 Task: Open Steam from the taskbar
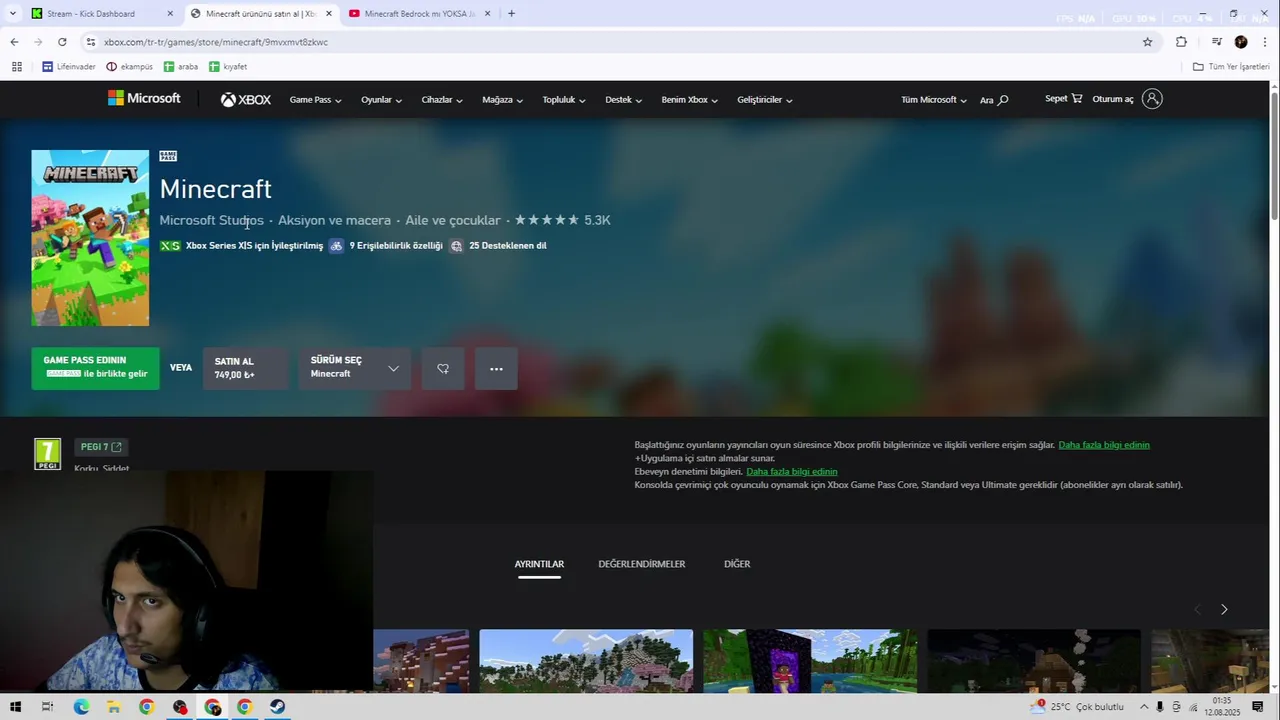click(278, 707)
